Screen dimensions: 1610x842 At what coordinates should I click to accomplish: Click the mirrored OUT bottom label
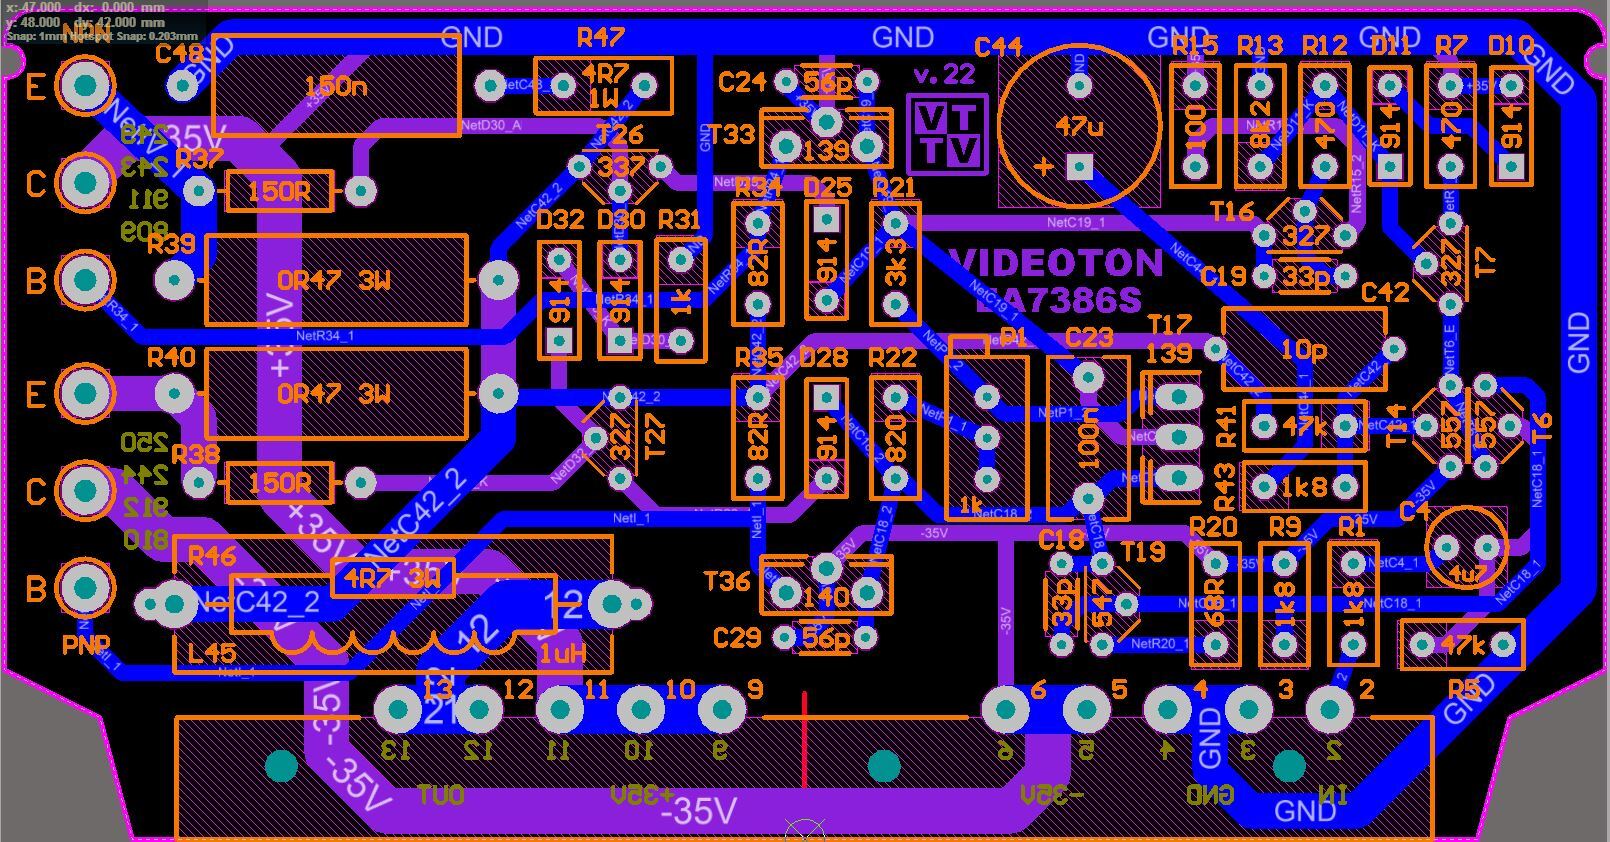click(x=441, y=795)
